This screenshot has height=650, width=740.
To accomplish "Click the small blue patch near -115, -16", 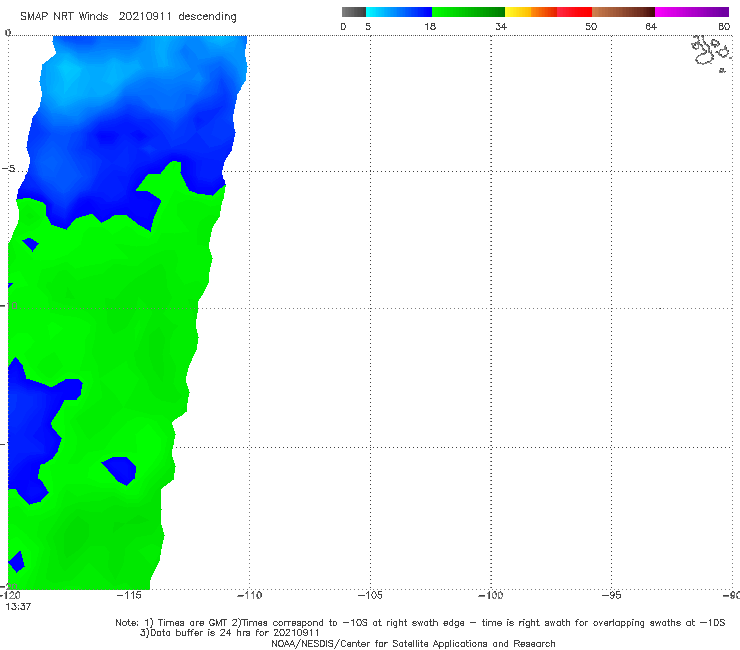I will (120, 470).
